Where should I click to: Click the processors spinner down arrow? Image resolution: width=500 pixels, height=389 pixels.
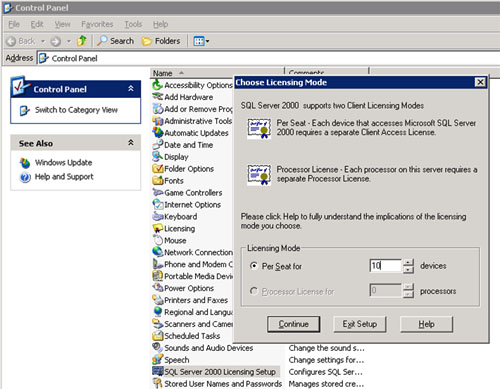408,294
